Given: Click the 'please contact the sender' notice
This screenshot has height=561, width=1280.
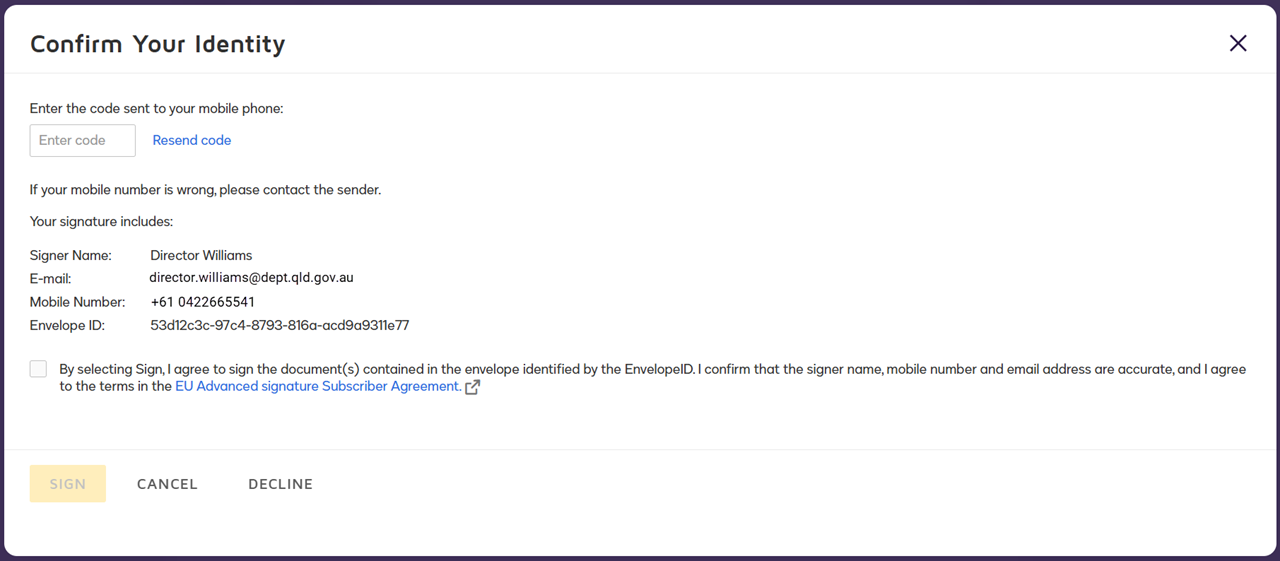Looking at the screenshot, I should tap(205, 190).
